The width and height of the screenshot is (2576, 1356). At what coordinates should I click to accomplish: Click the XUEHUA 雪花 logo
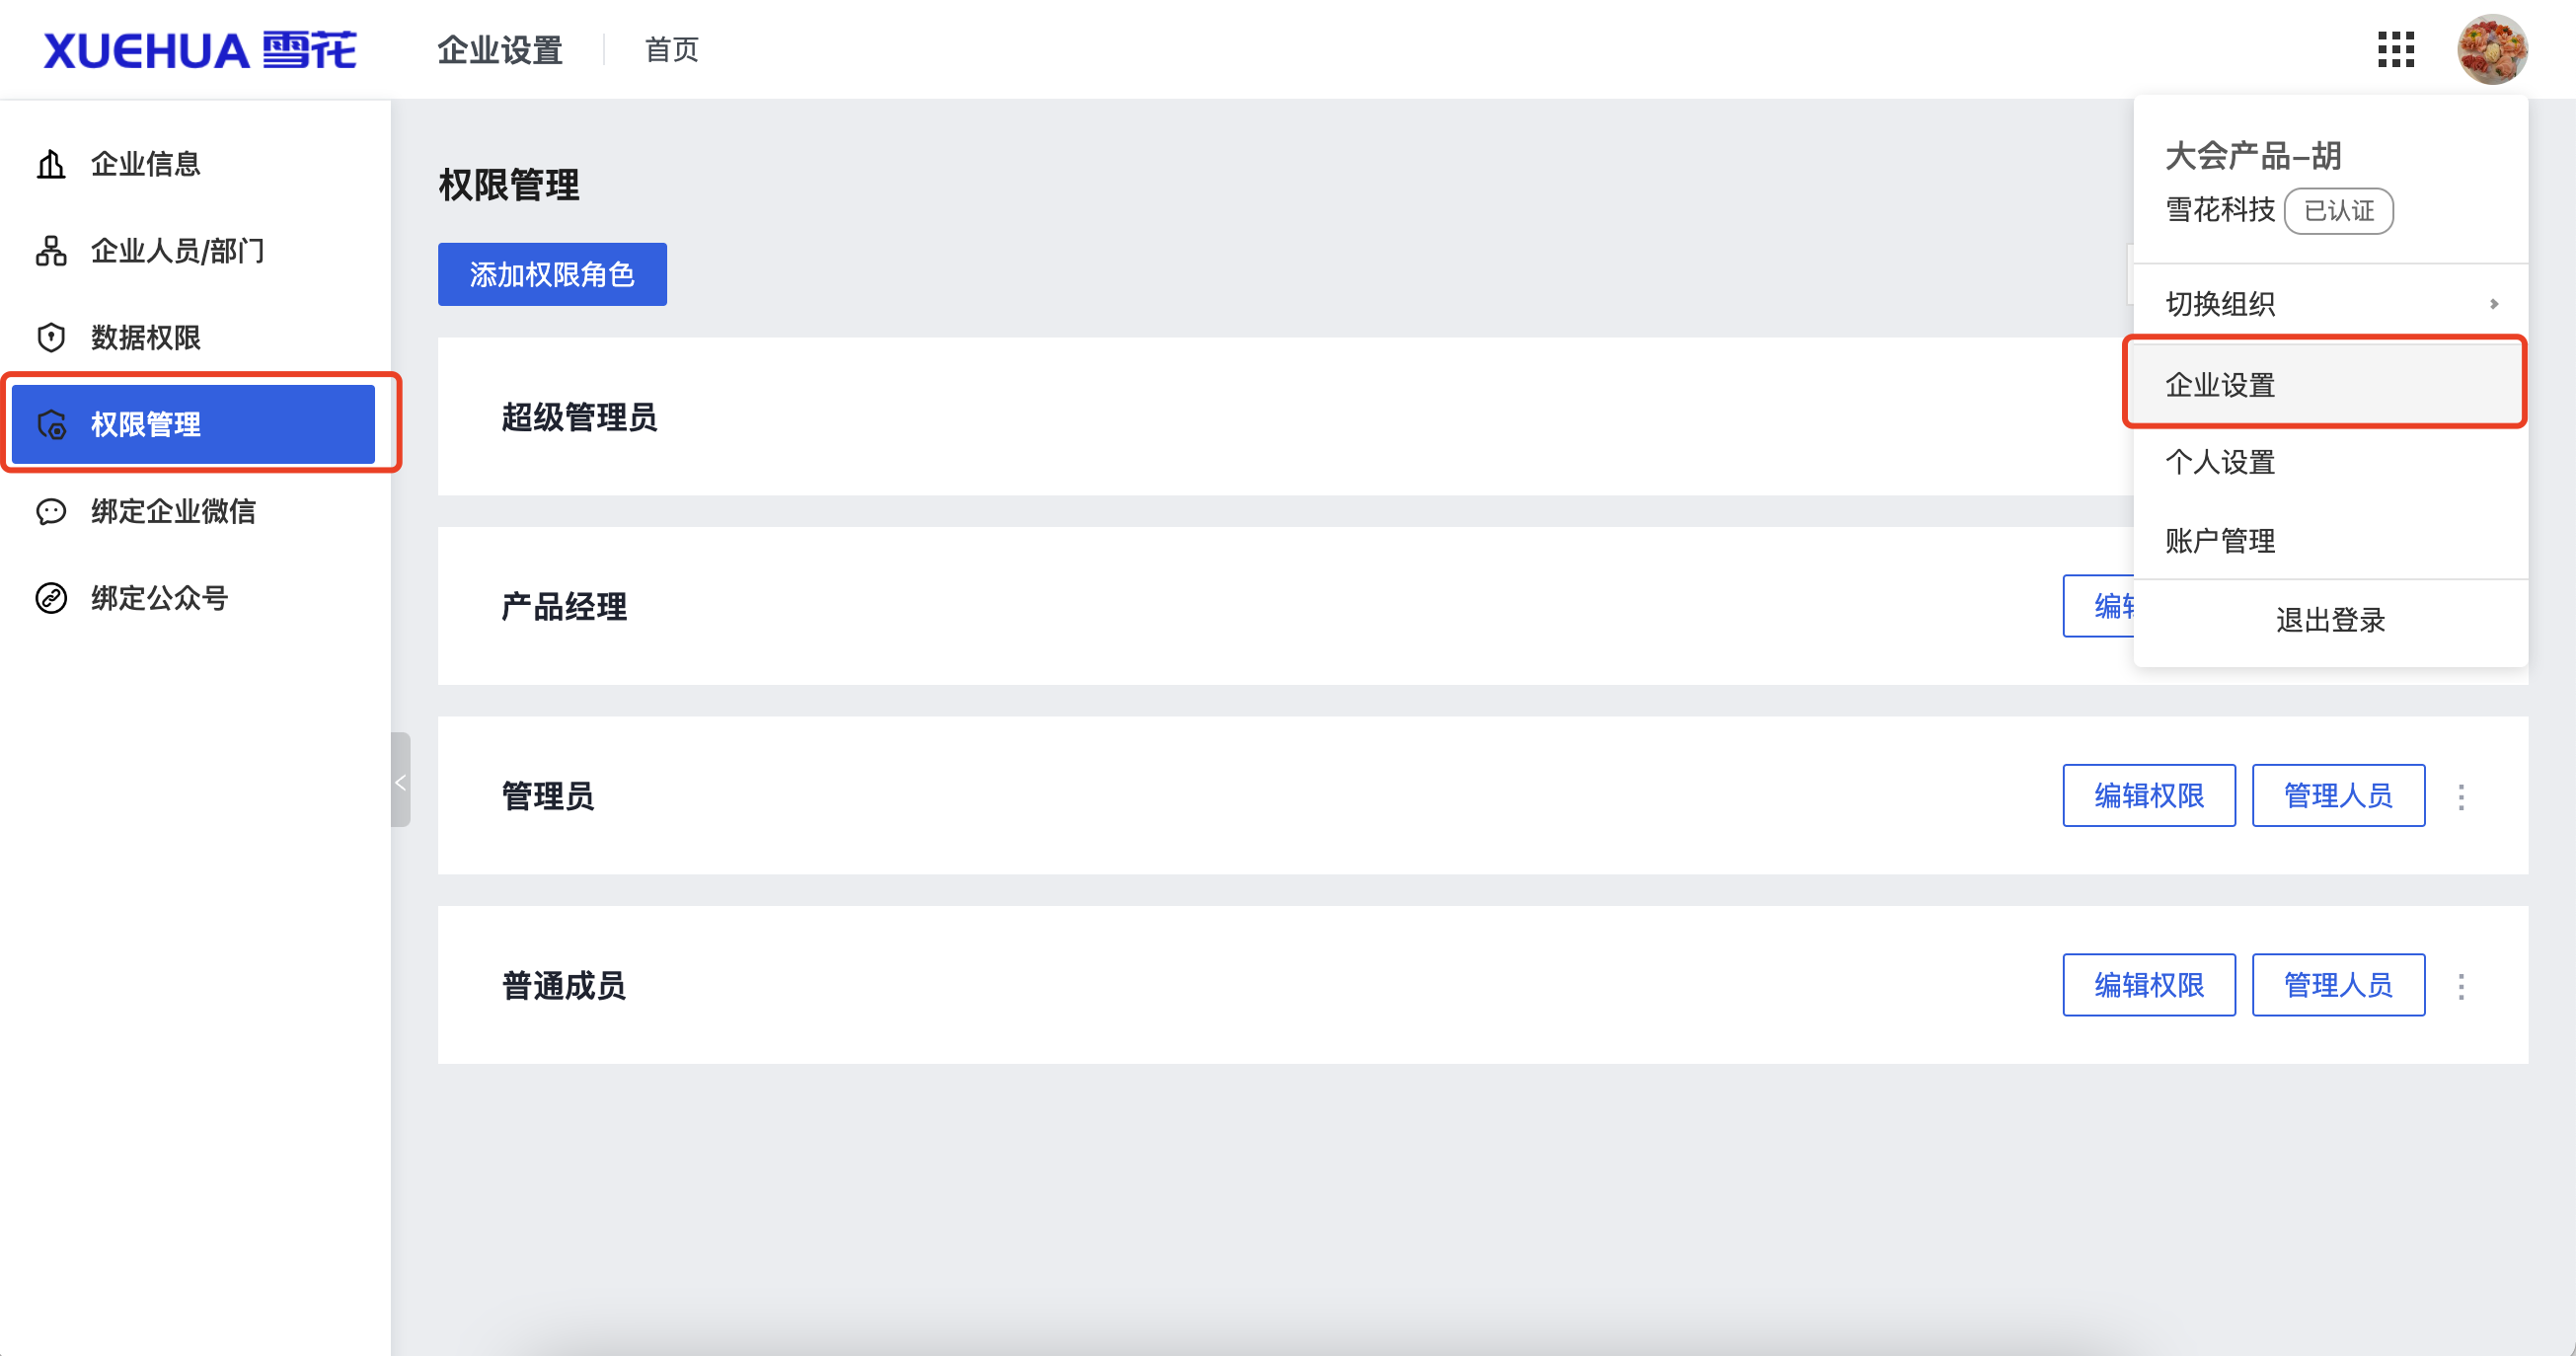click(200, 50)
